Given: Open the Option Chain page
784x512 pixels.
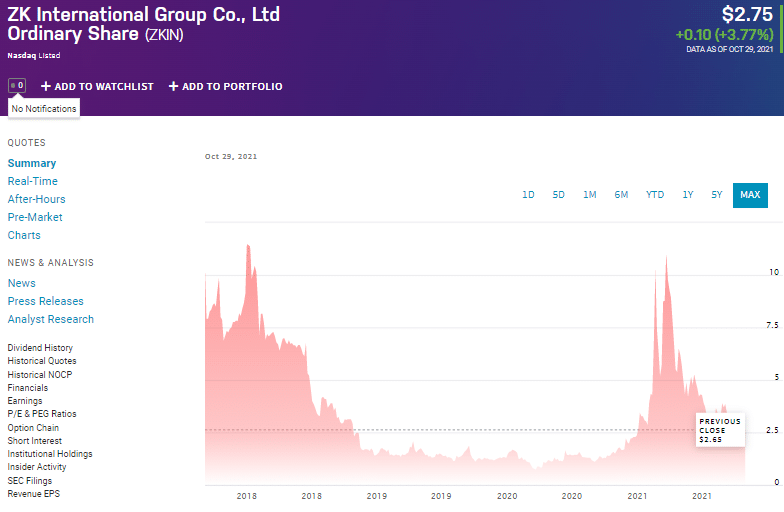Looking at the screenshot, I should click(33, 428).
